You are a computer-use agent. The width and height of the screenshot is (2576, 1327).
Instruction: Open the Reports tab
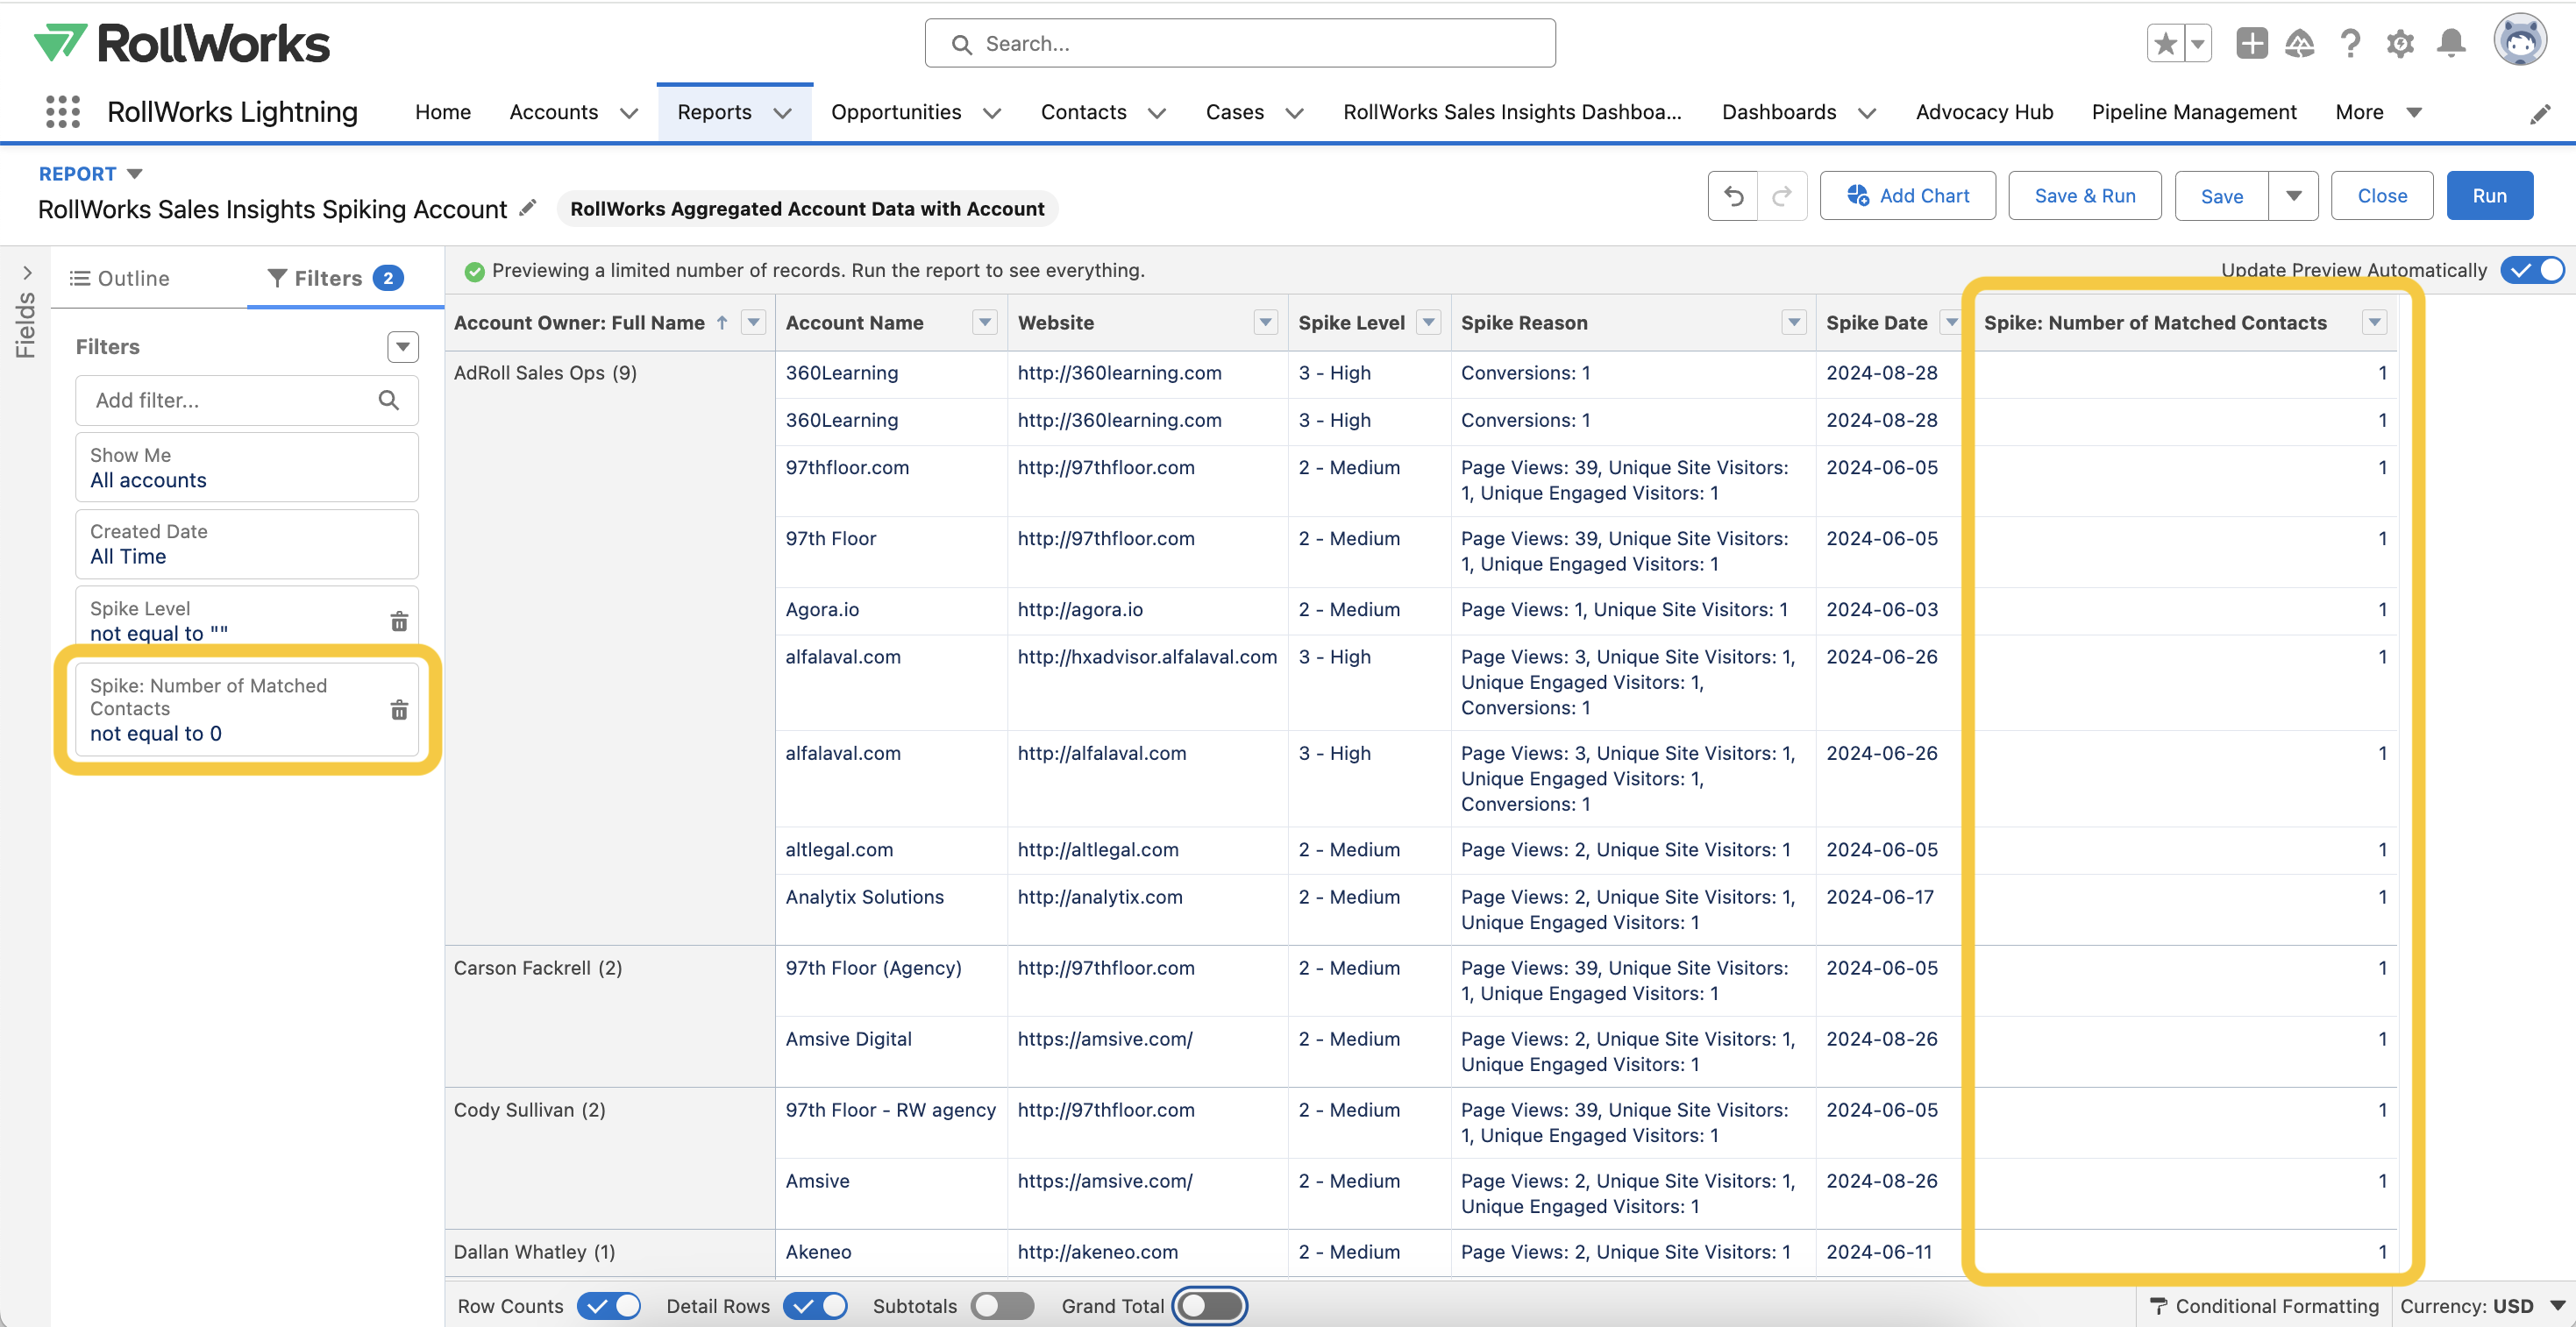point(714,112)
